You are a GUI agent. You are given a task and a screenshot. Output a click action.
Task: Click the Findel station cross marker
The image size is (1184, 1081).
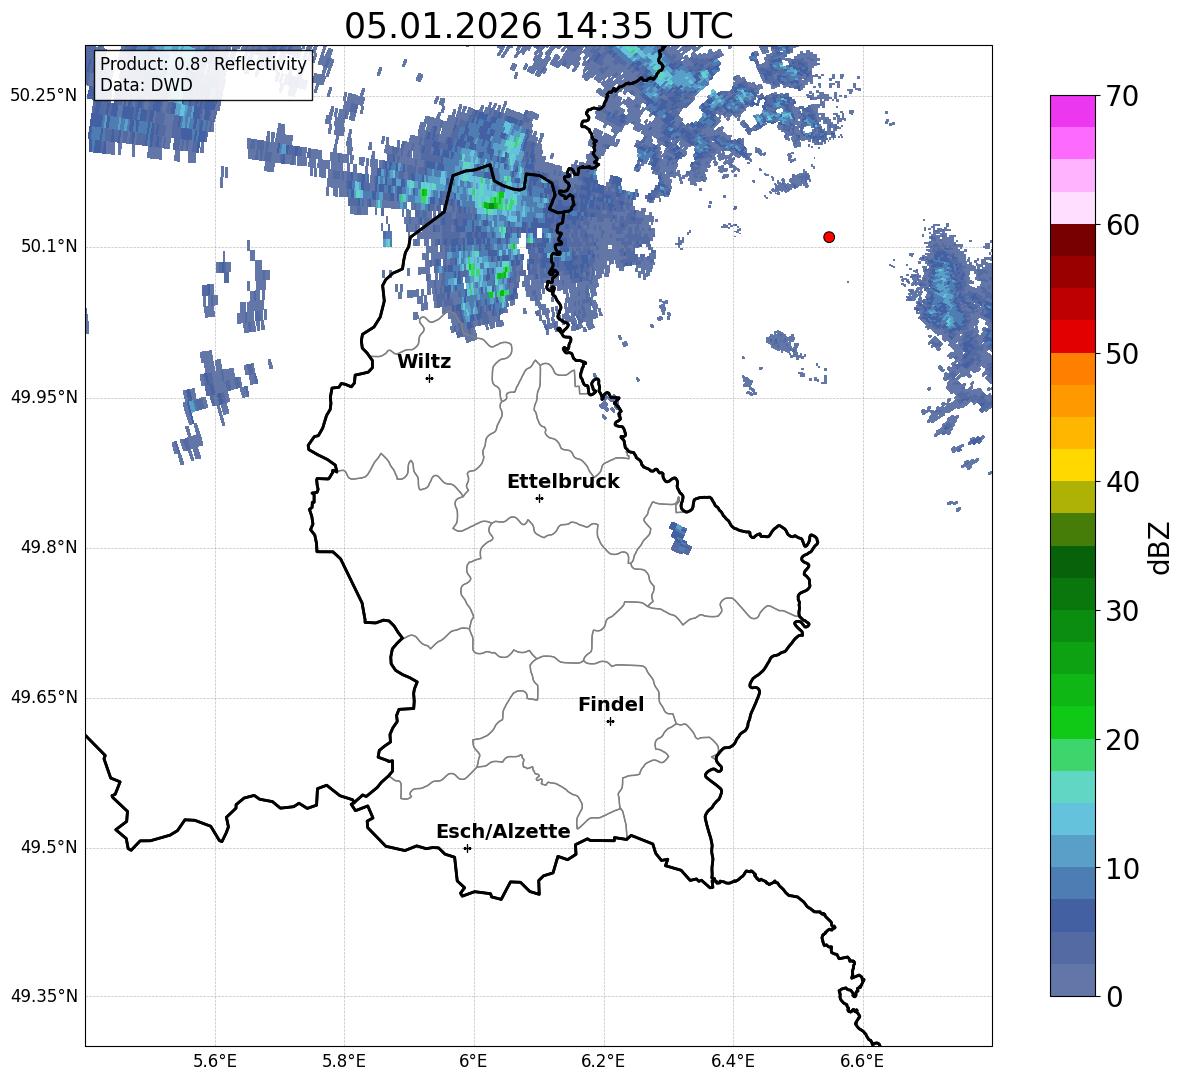click(x=610, y=722)
